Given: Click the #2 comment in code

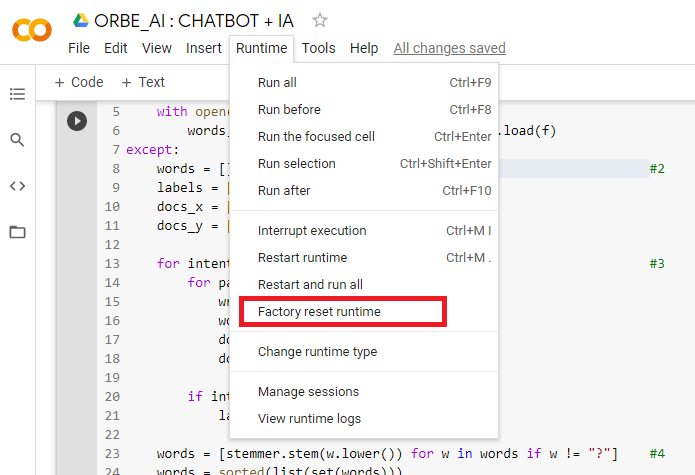Looking at the screenshot, I should click(657, 169).
